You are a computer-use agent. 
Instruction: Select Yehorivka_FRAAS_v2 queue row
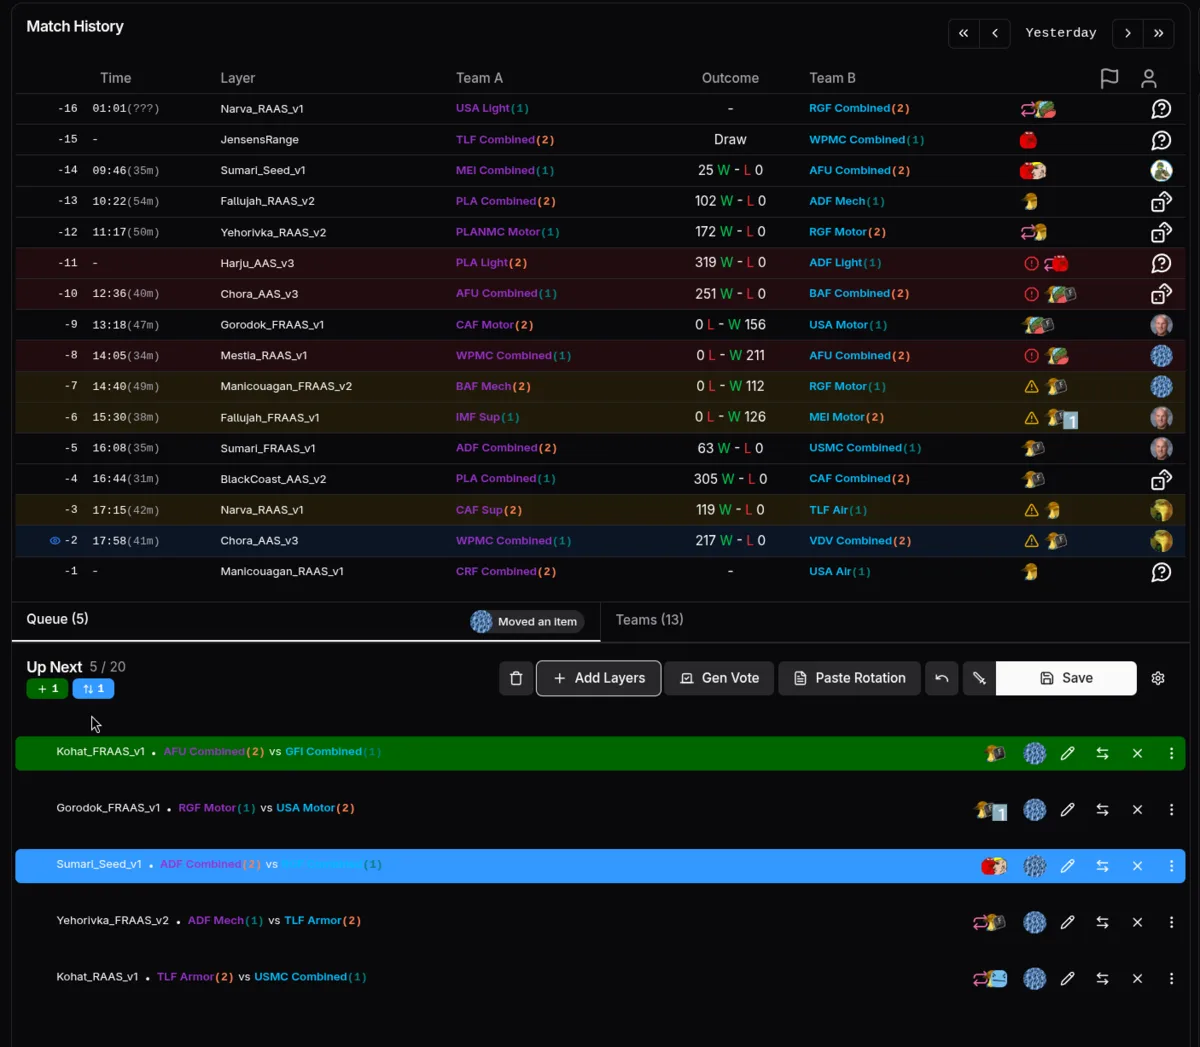pyautogui.click(x=600, y=922)
